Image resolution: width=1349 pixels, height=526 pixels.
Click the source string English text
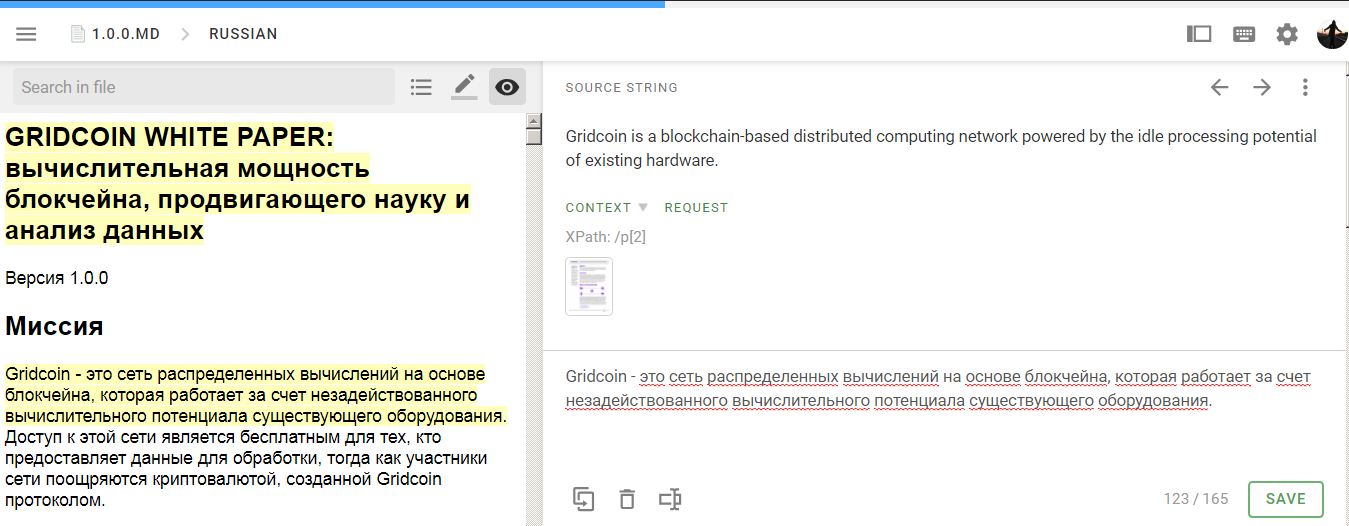941,148
